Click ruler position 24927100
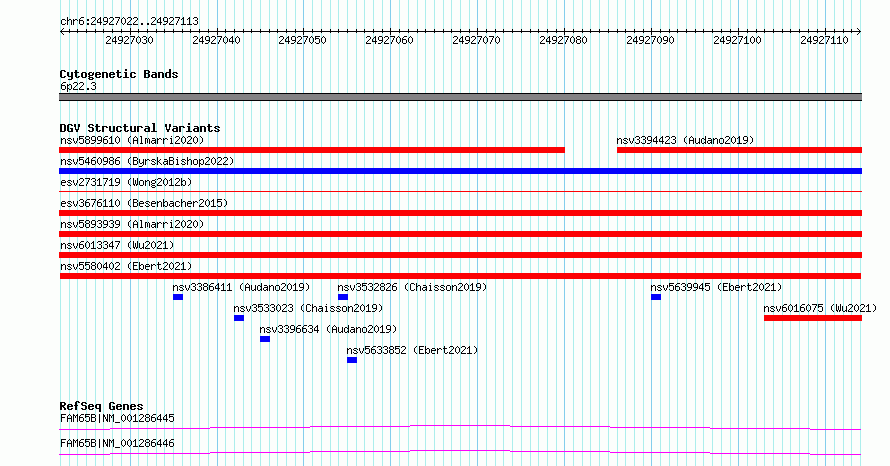This screenshot has height=466, width=890. [x=737, y=40]
